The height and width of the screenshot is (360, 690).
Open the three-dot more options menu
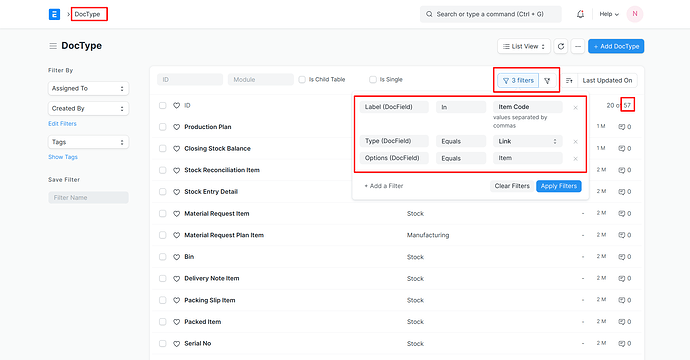click(x=578, y=46)
